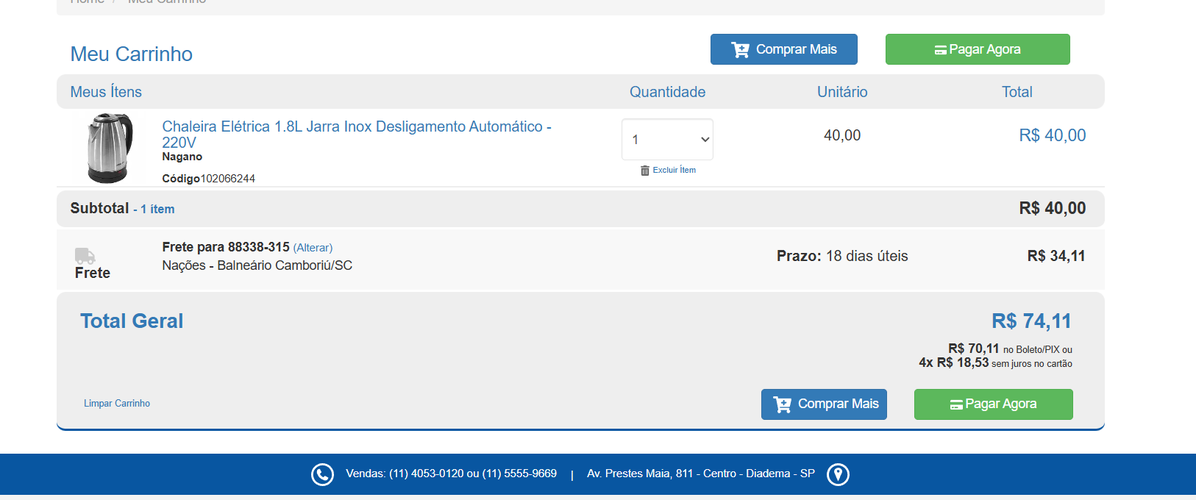Click the Av. Prestes Maia address in footer

click(700, 473)
